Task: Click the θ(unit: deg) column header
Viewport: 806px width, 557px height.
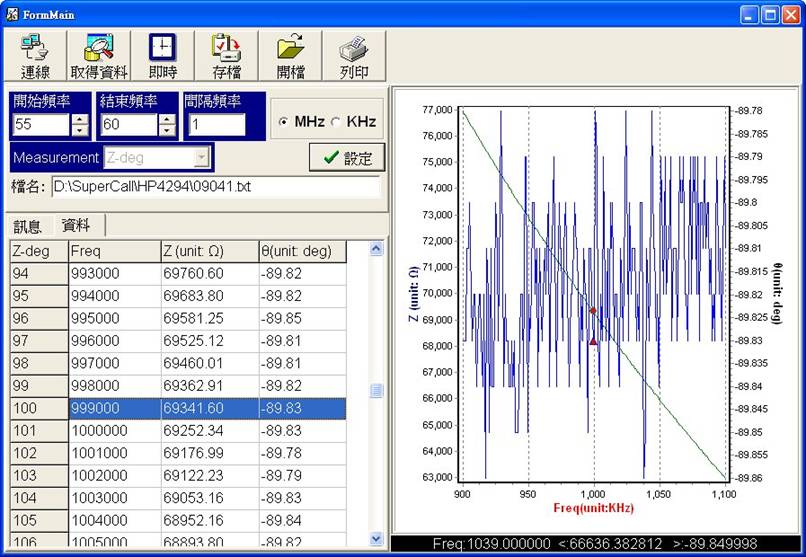Action: tap(302, 252)
